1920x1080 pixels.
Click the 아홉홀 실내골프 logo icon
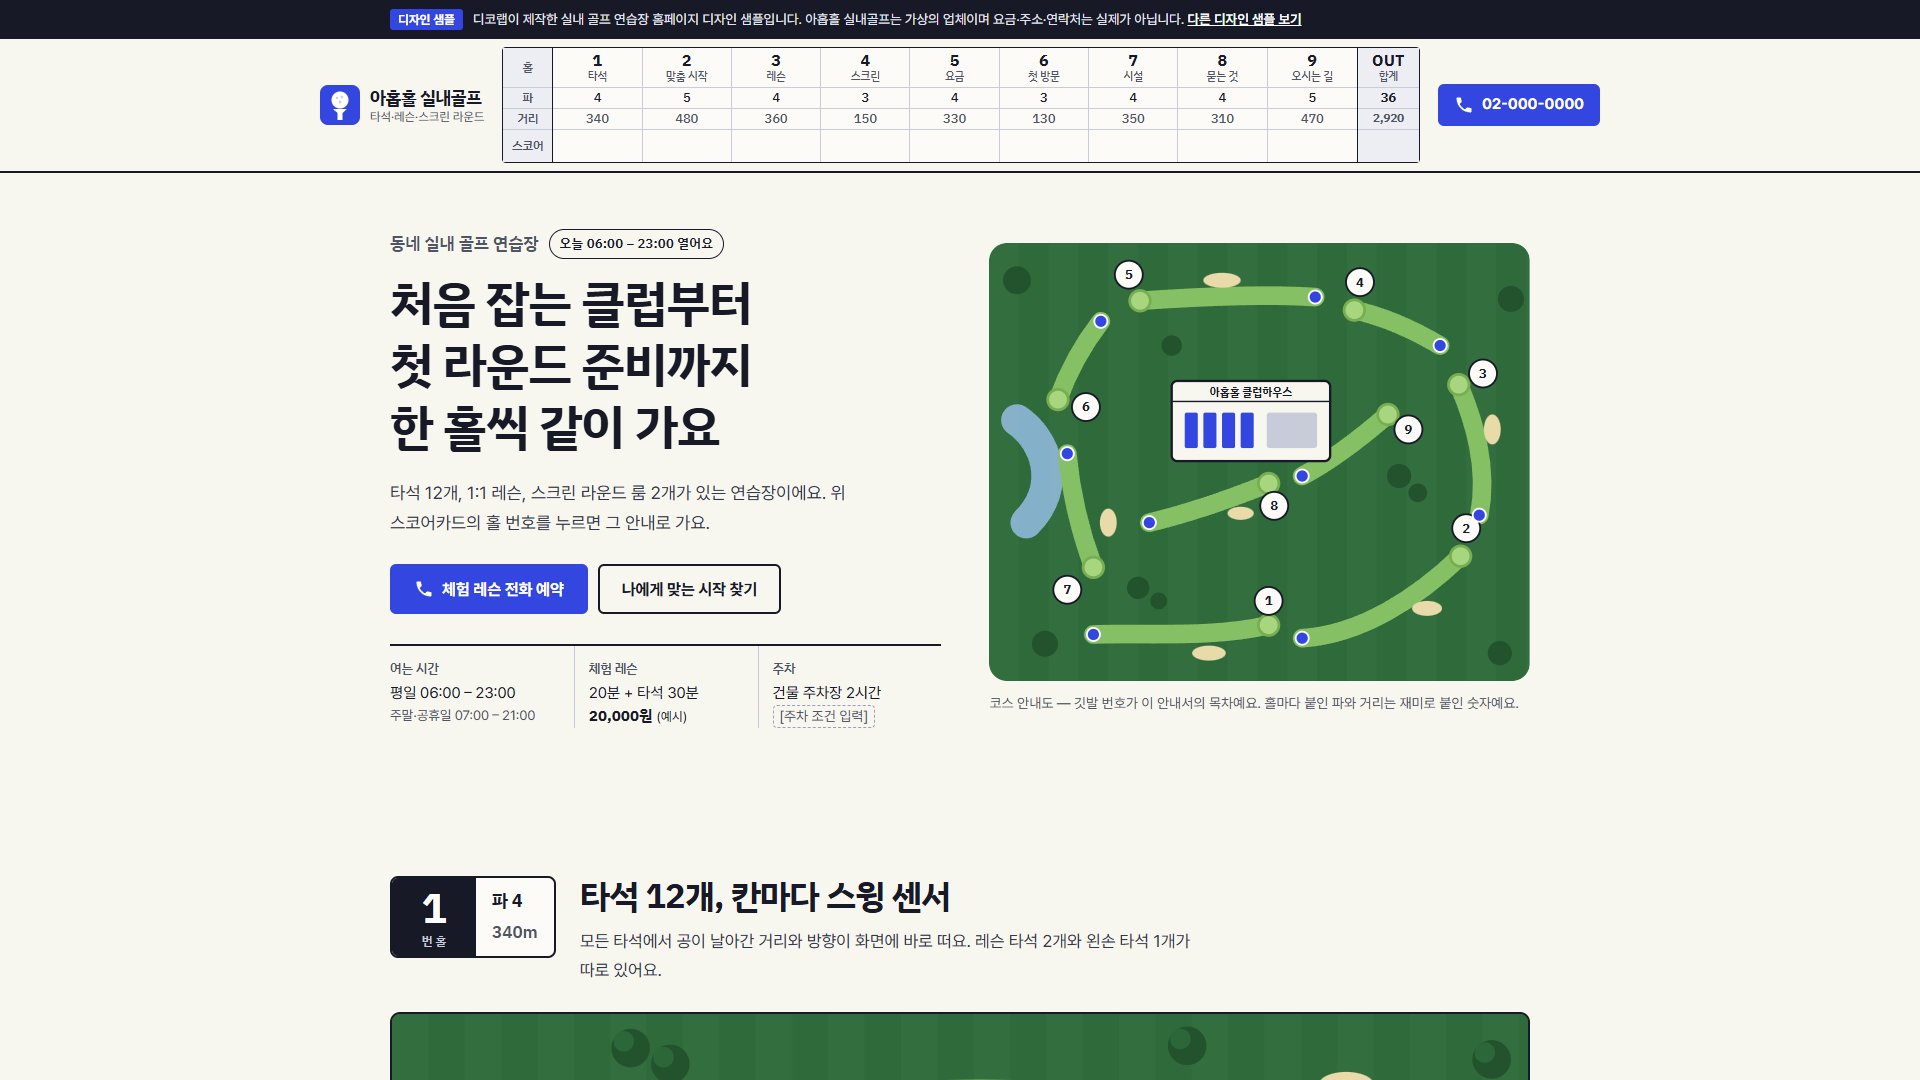[340, 105]
